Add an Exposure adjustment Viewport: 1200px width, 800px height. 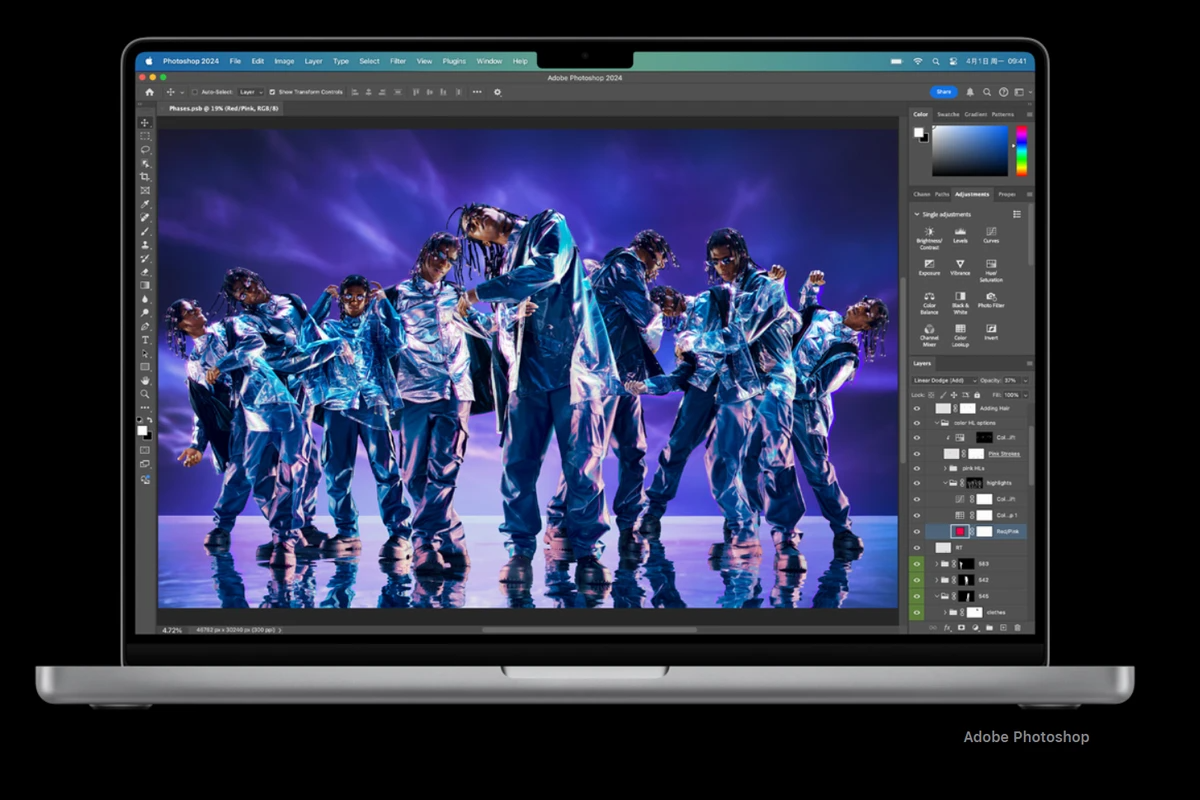pyautogui.click(x=929, y=268)
